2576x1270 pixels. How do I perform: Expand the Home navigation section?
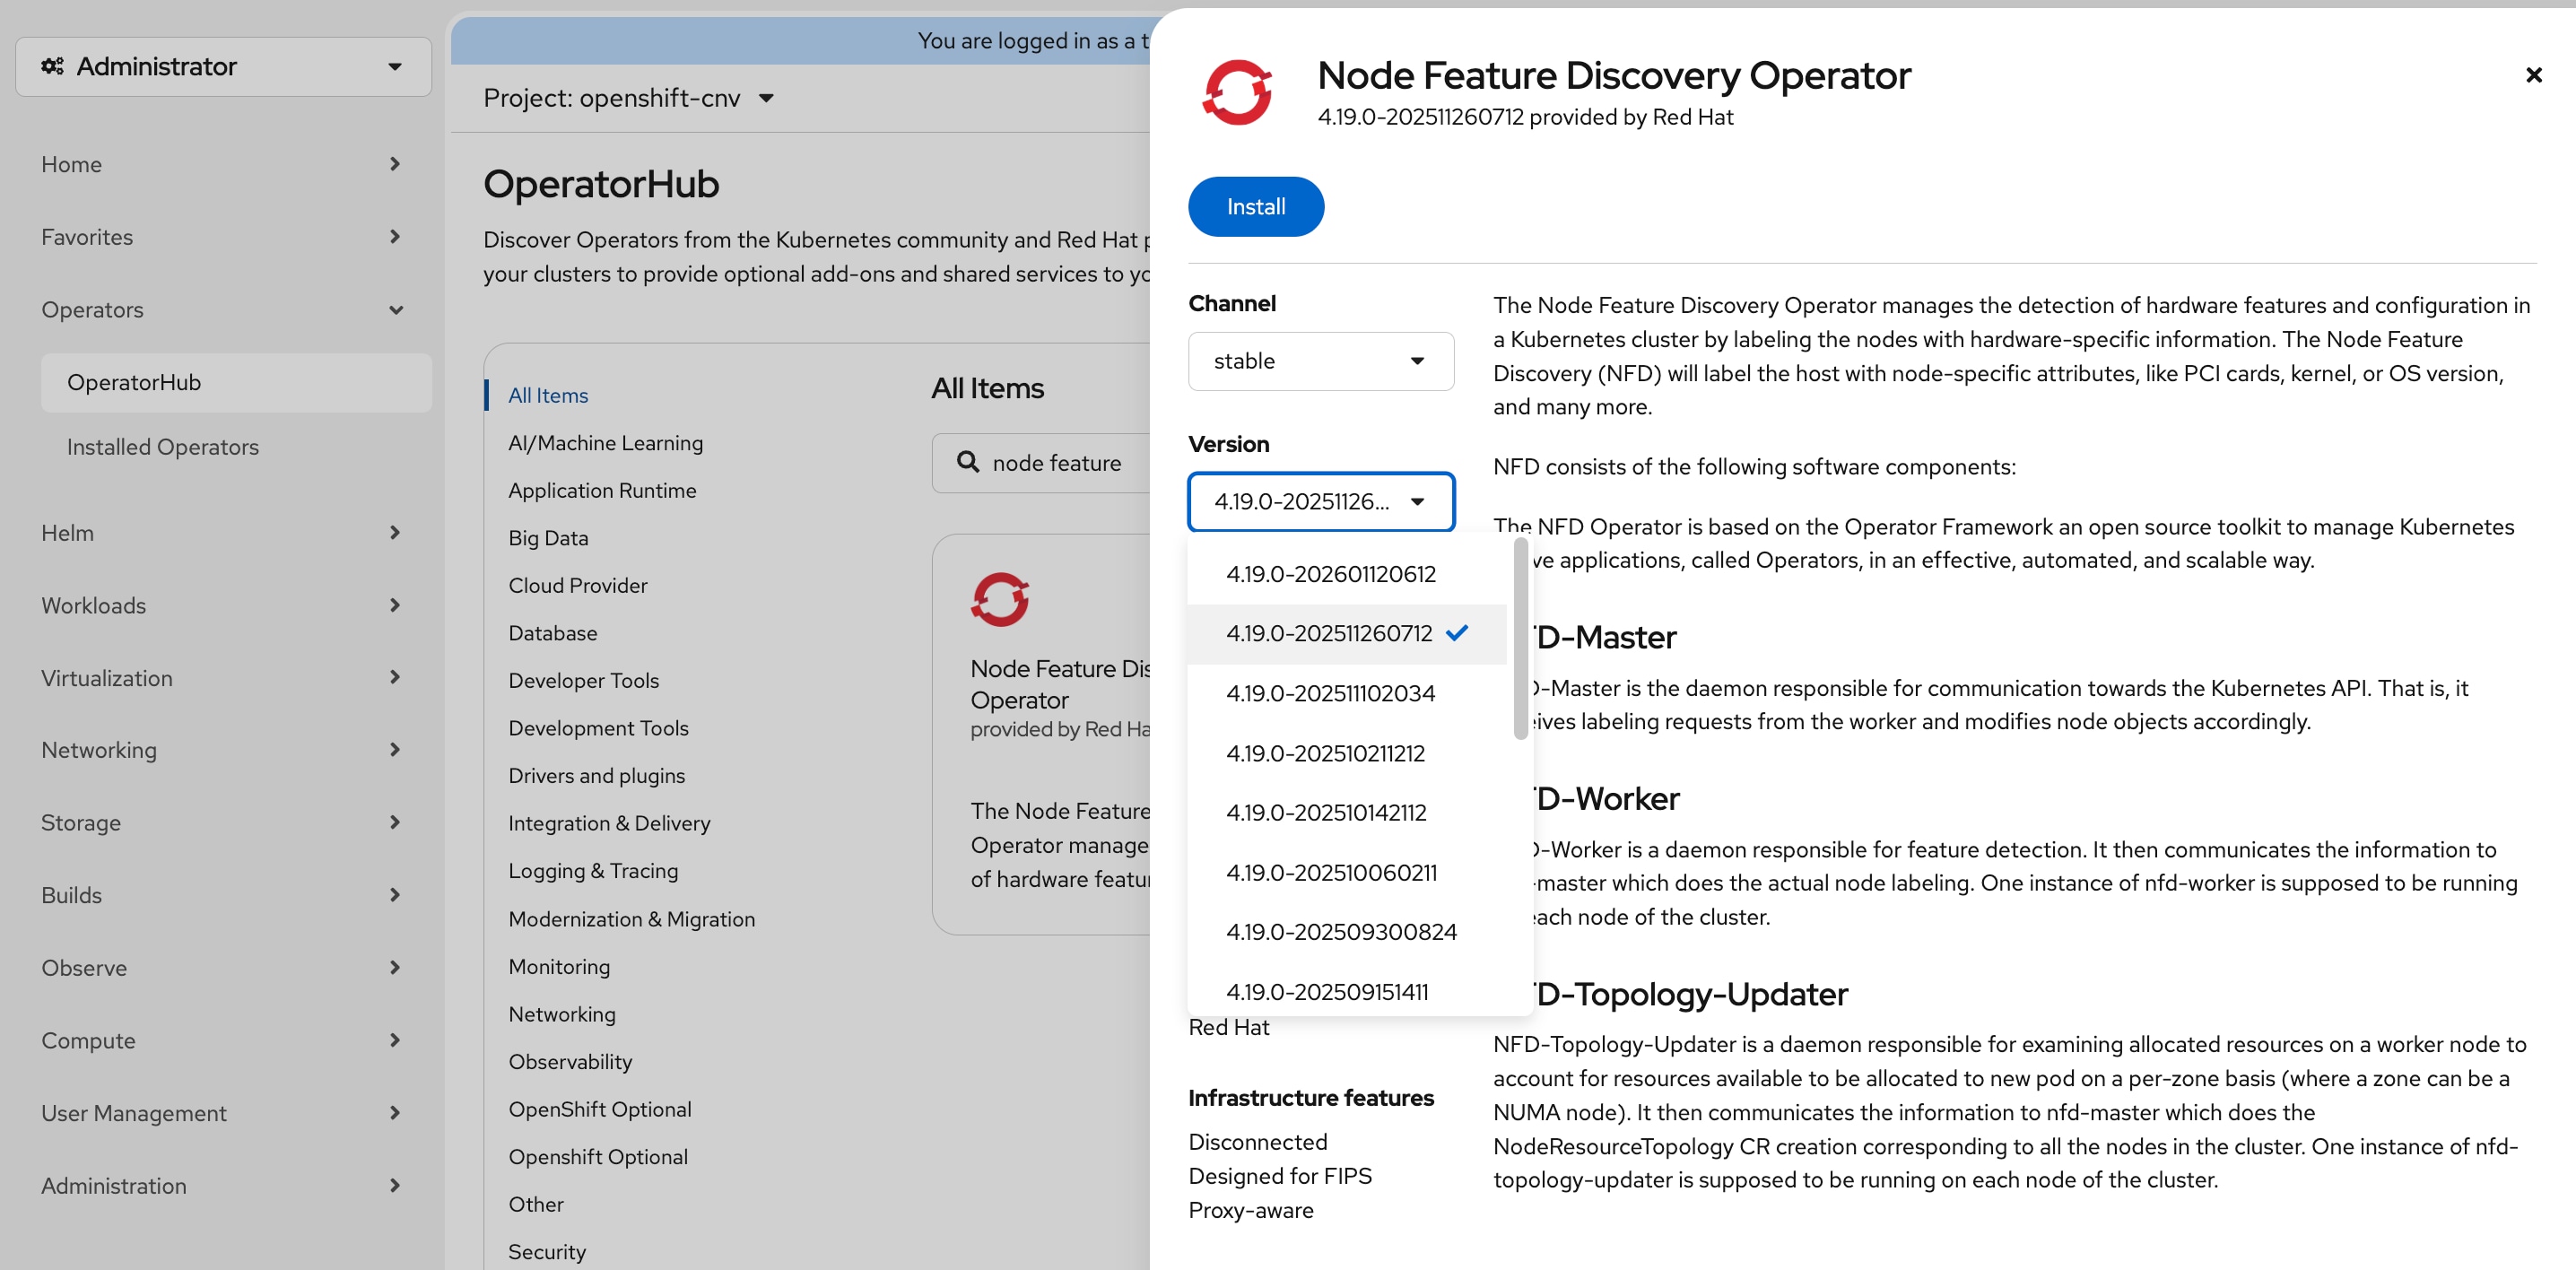pyautogui.click(x=222, y=164)
